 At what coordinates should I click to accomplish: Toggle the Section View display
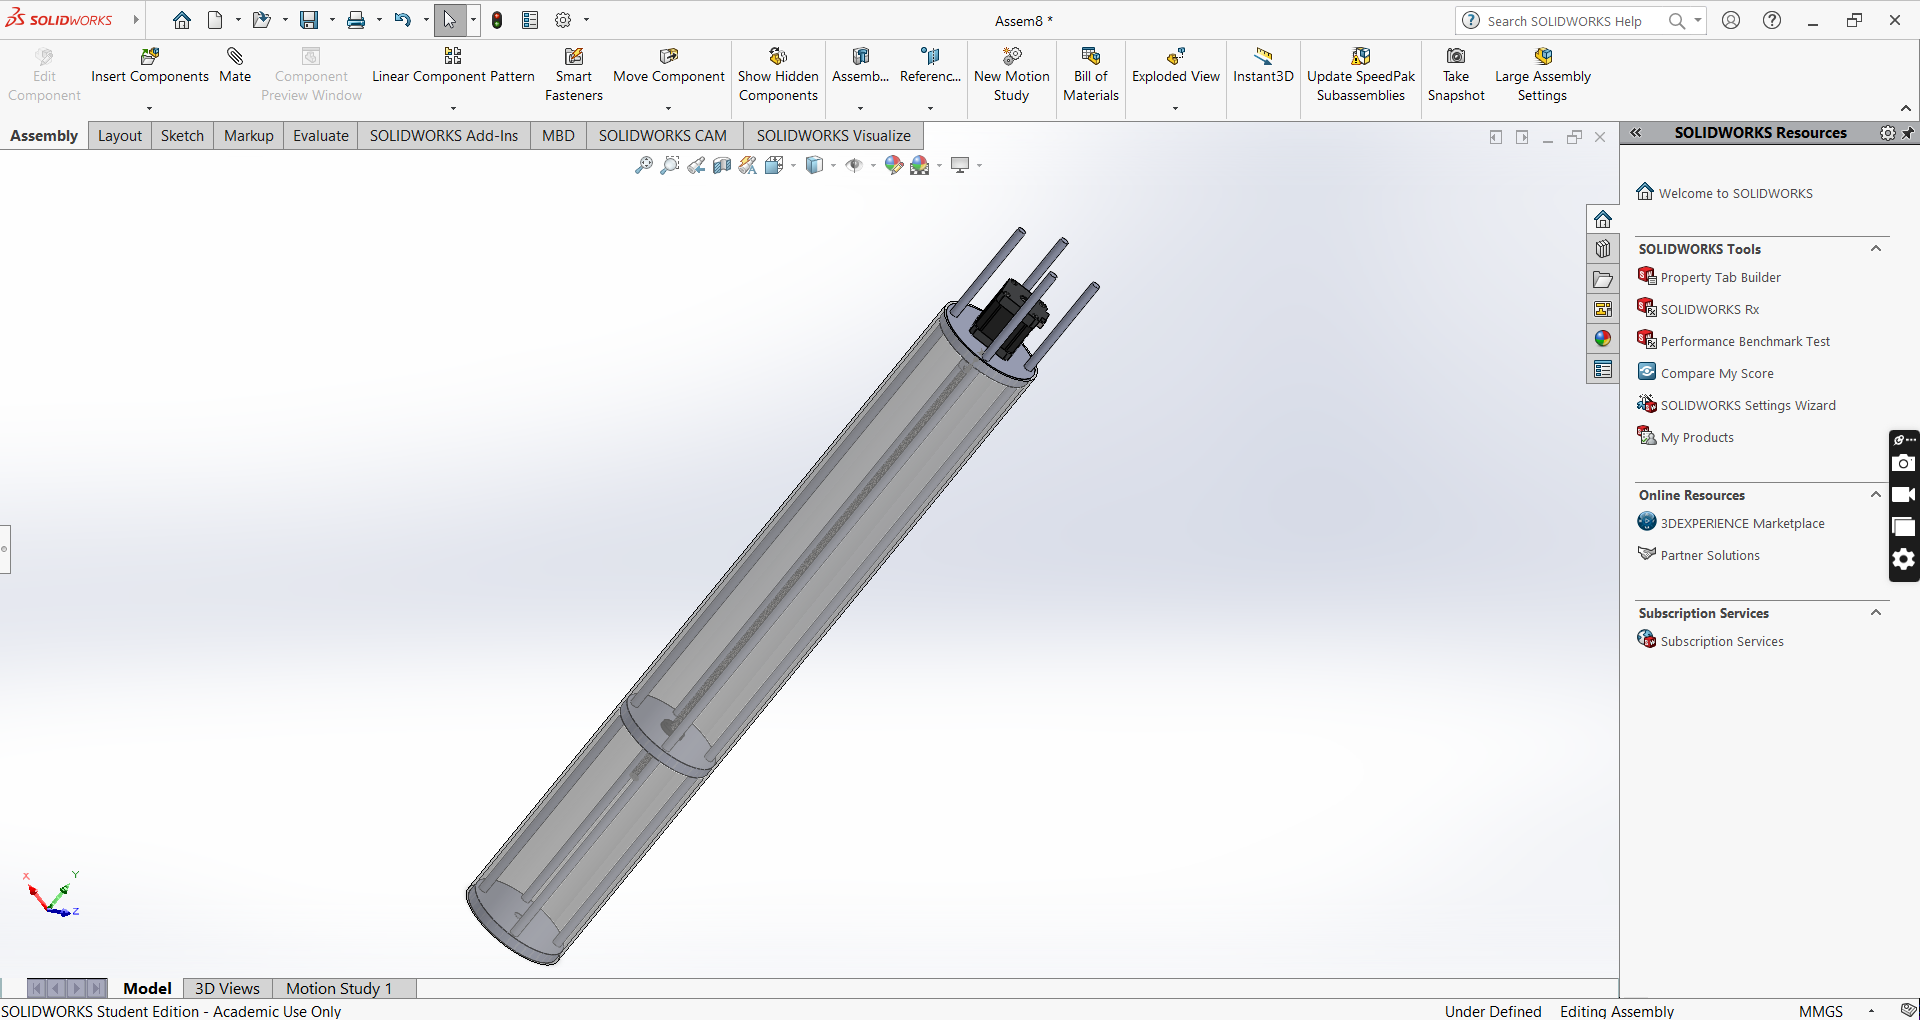coord(722,165)
